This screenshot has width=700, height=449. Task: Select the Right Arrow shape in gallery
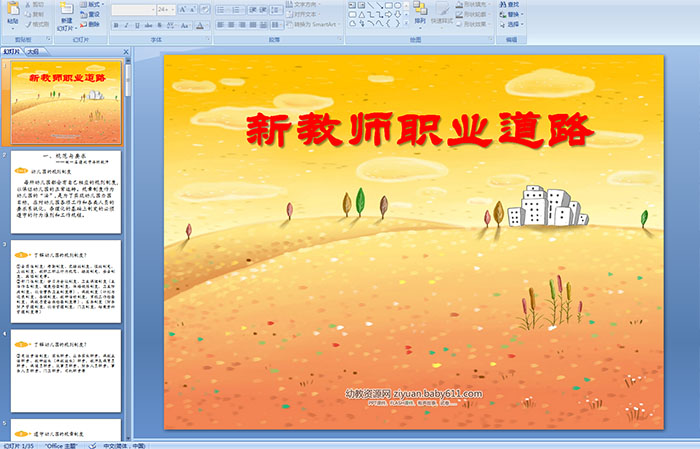388,15
